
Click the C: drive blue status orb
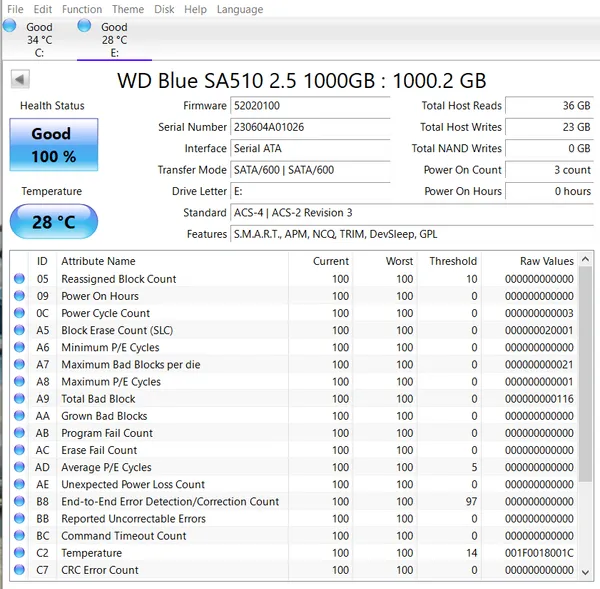tap(10, 26)
